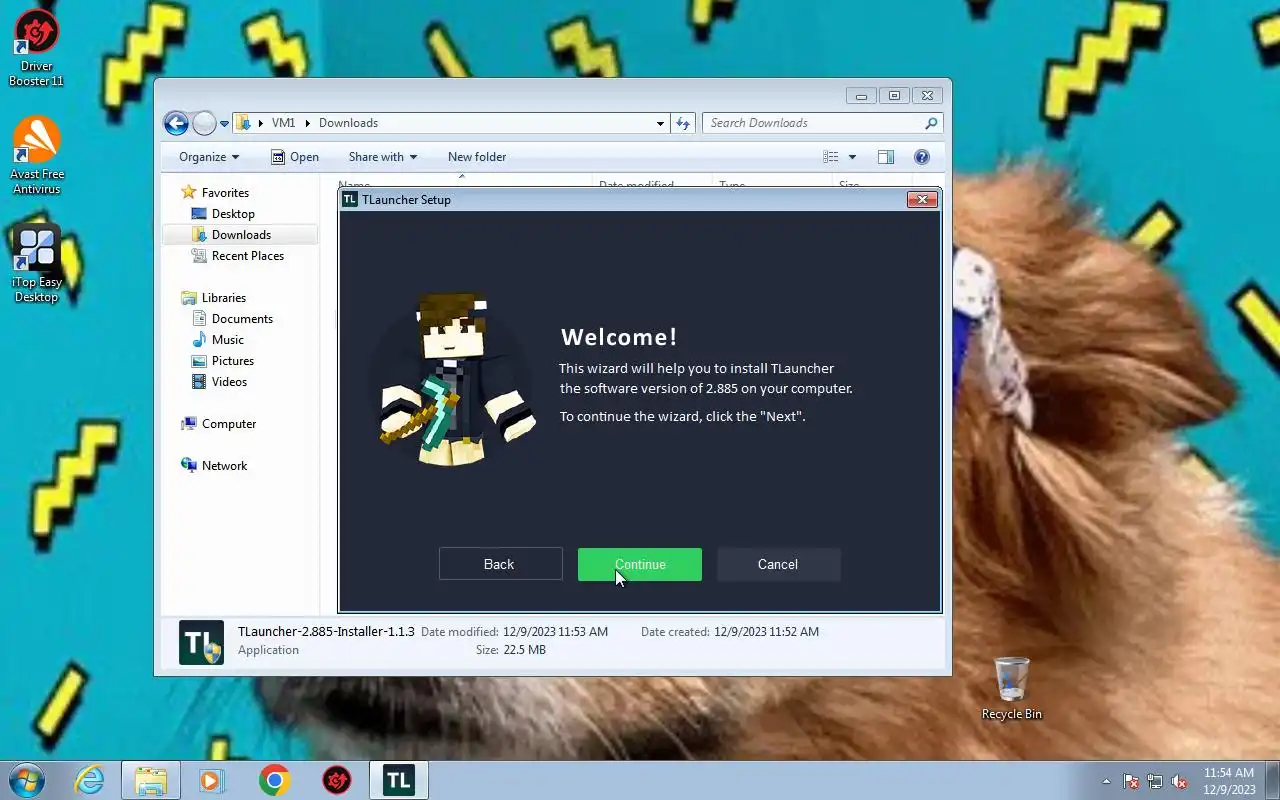1280x800 pixels.
Task: Open the Videos library
Action: 229,382
